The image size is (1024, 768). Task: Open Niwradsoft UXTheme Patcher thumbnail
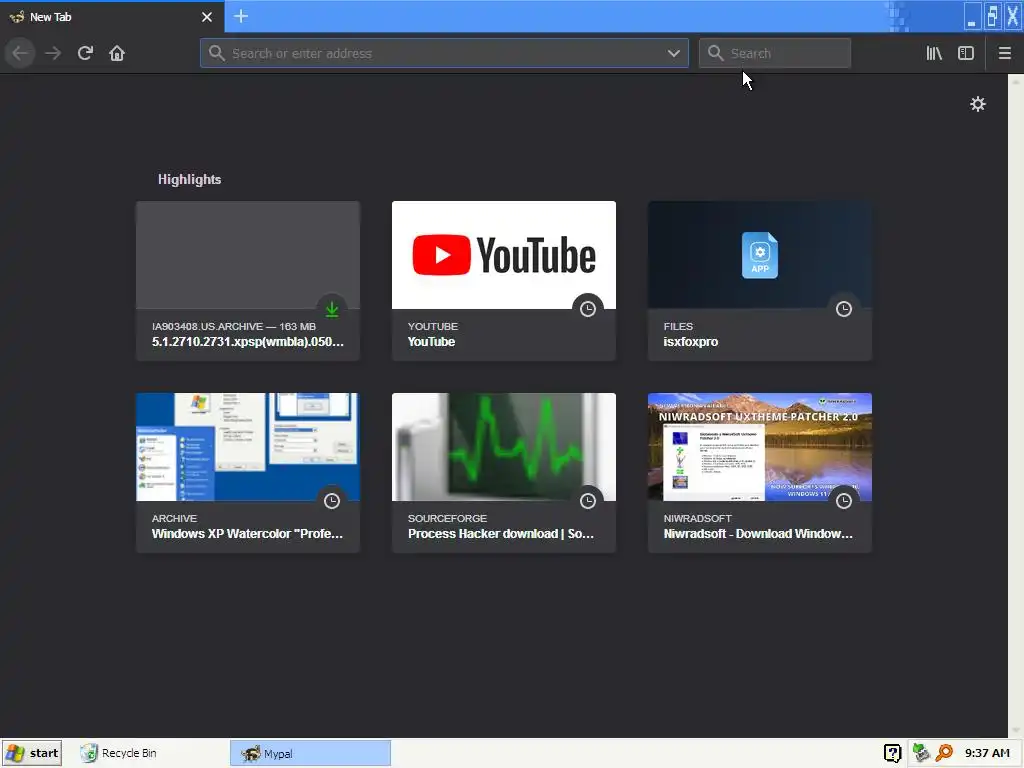[x=760, y=447]
